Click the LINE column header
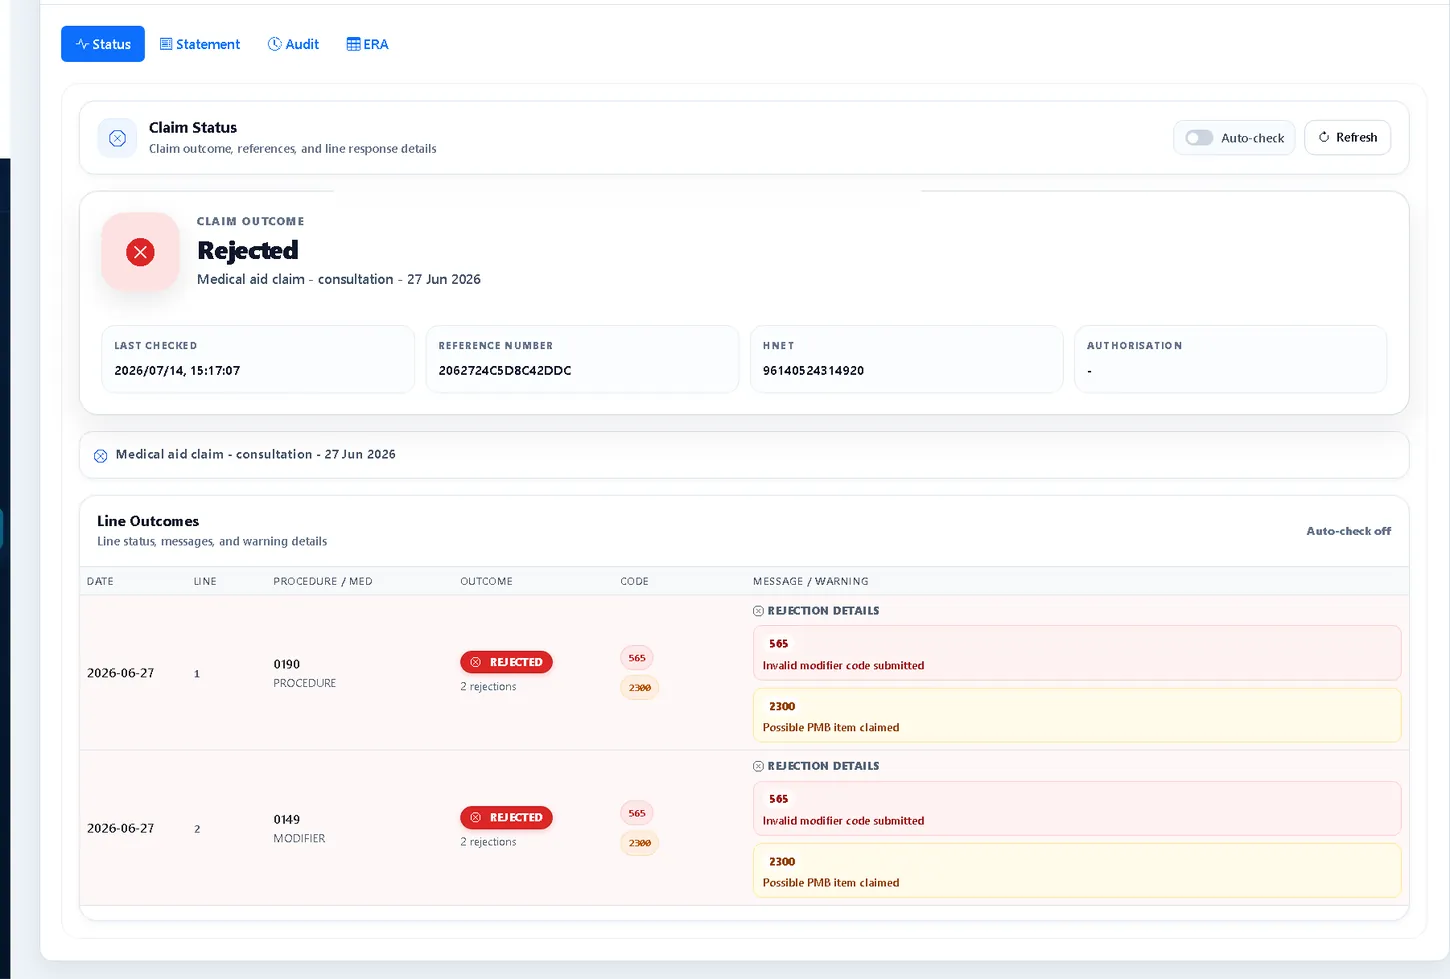 pyautogui.click(x=205, y=581)
